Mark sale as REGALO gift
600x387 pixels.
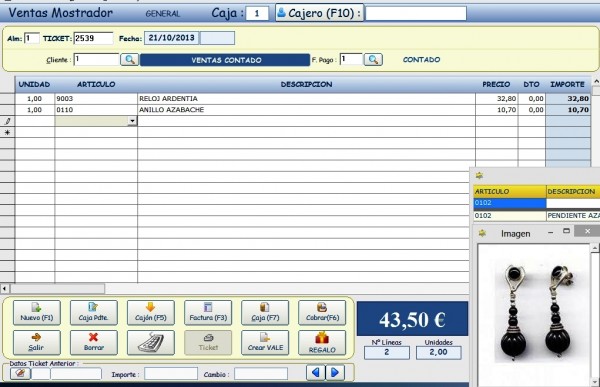click(322, 343)
